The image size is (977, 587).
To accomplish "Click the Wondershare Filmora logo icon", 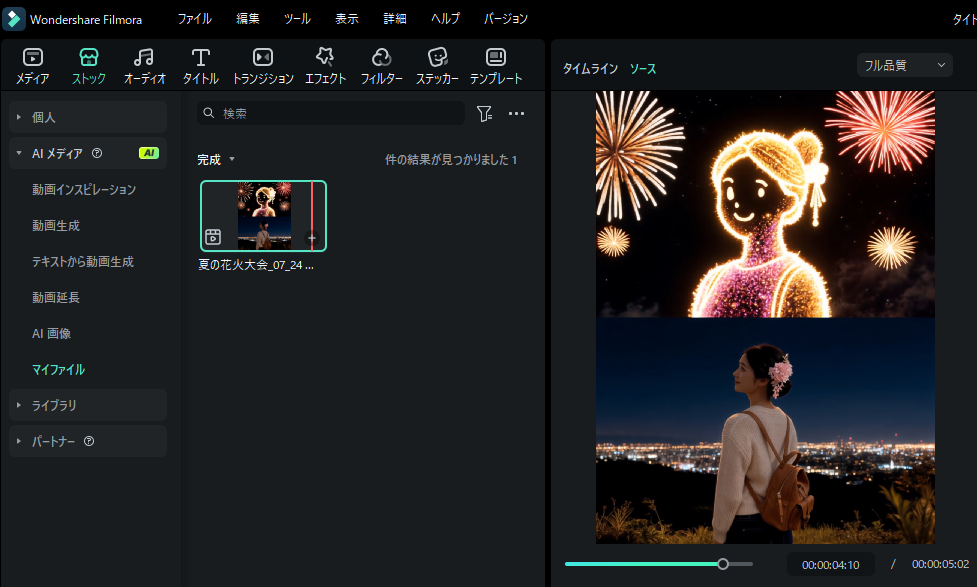I will click(x=13, y=19).
